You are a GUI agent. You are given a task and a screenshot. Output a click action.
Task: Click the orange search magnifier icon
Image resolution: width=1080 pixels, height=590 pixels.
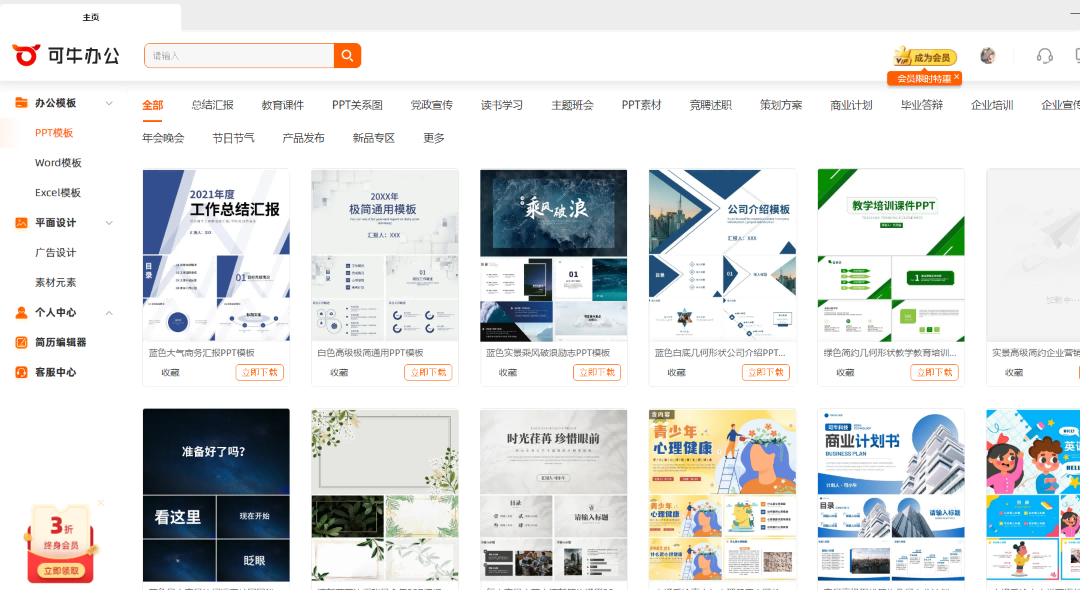(346, 55)
